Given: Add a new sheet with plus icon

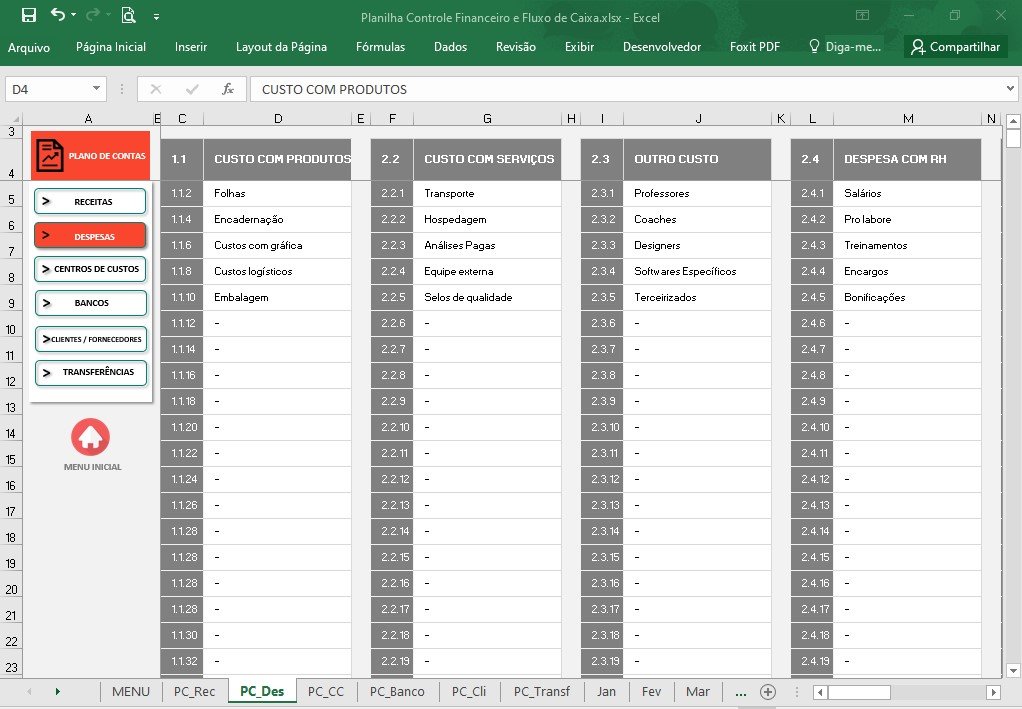Looking at the screenshot, I should (768, 692).
